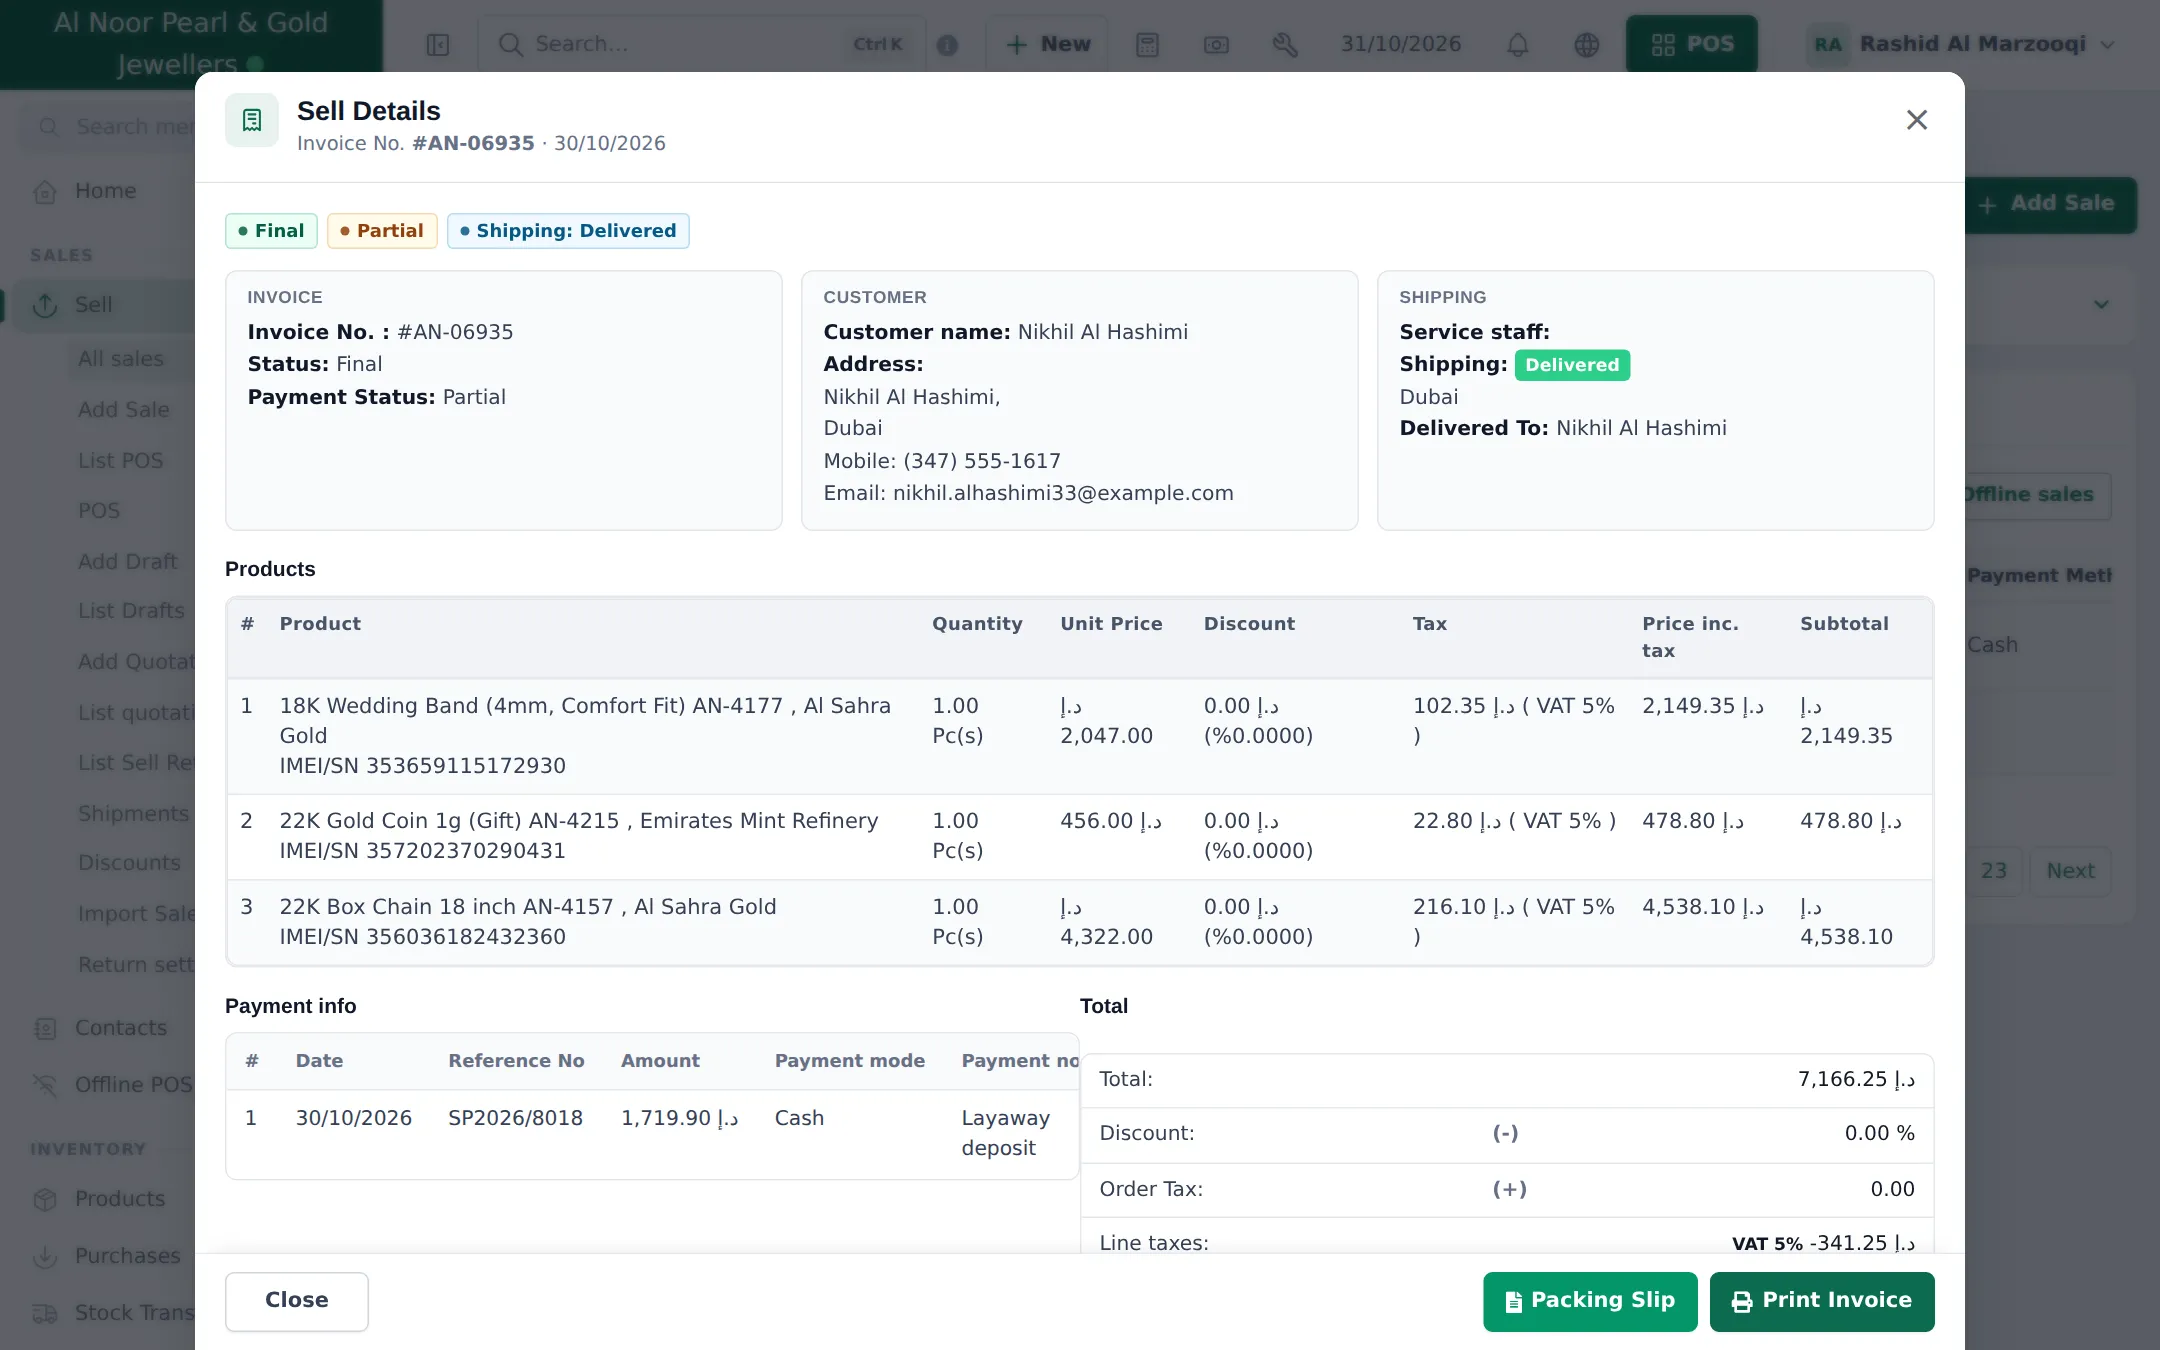
Task: Open the wrench tools icon
Action: tap(1285, 45)
